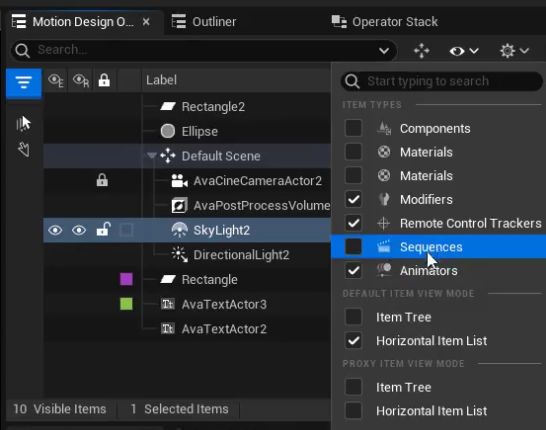Open the search history dropdown arrow
The width and height of the screenshot is (546, 430).
click(x=384, y=51)
